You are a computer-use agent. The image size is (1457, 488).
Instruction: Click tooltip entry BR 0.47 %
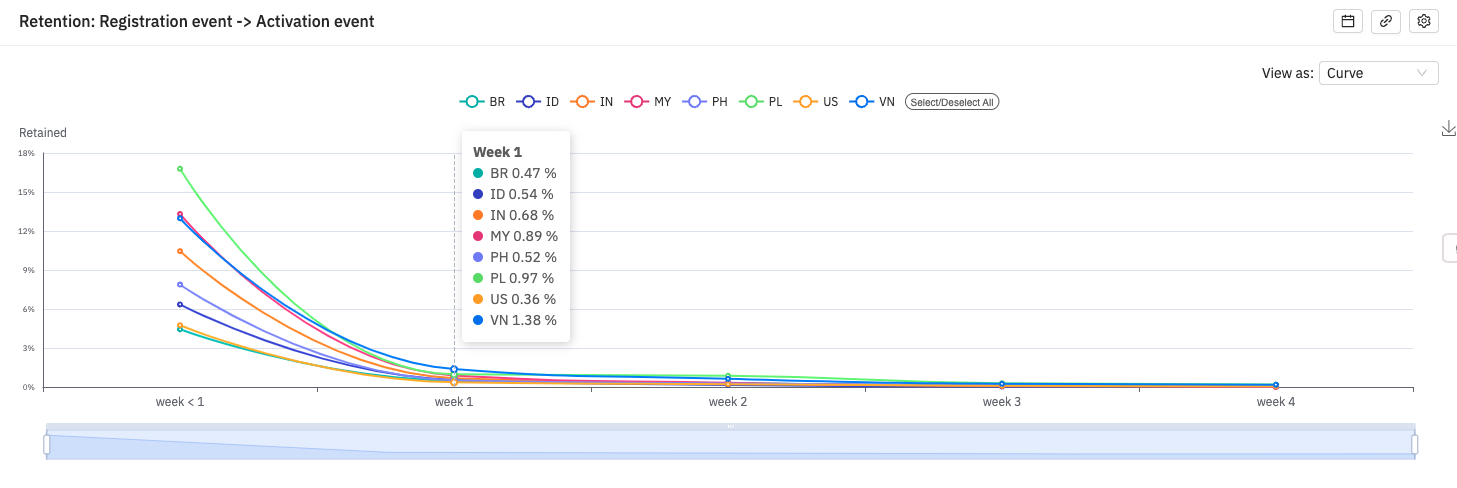click(515, 173)
